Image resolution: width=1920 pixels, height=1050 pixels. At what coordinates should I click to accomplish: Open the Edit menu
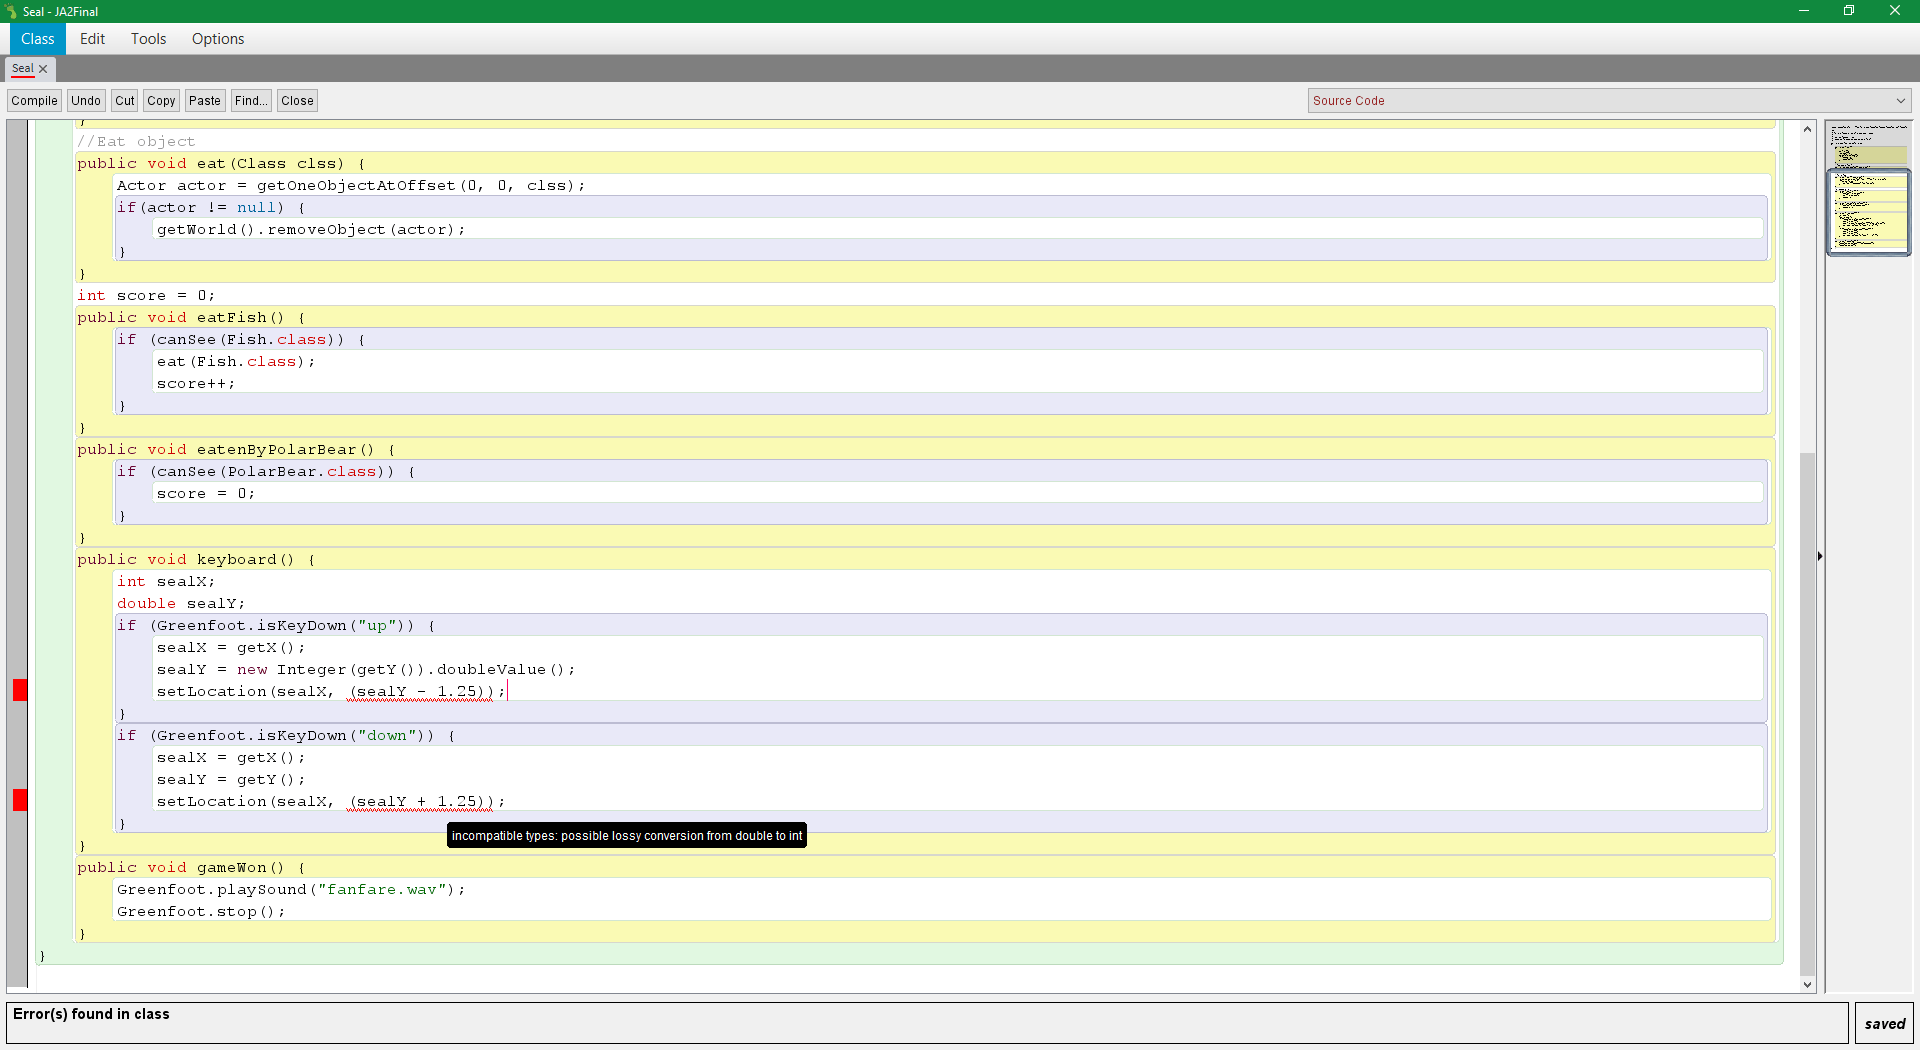(x=92, y=39)
